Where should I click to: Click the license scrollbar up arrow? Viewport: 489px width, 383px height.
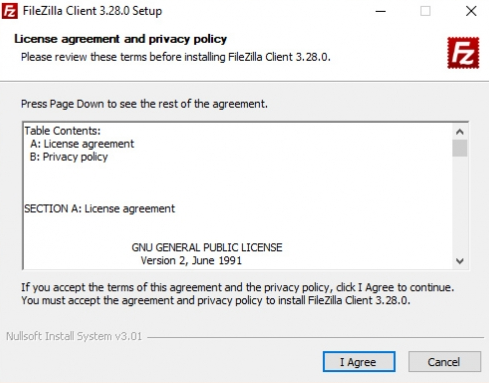point(460,132)
